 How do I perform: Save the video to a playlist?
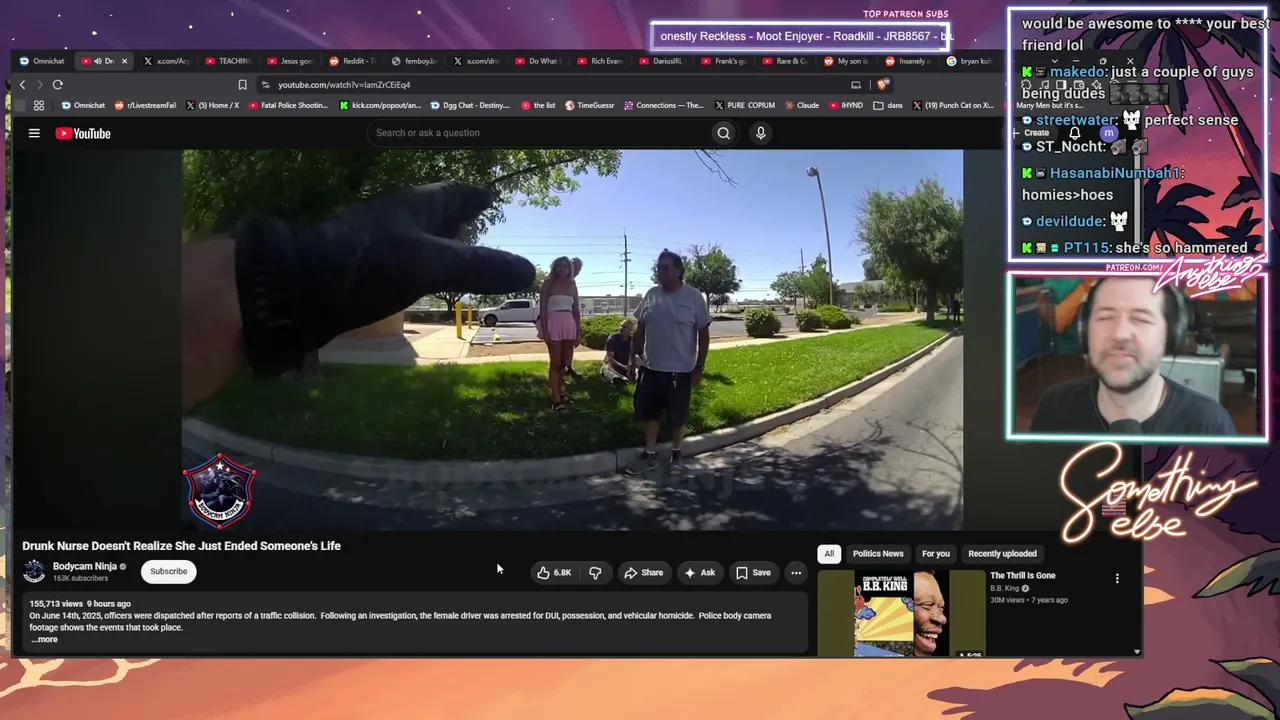point(753,572)
